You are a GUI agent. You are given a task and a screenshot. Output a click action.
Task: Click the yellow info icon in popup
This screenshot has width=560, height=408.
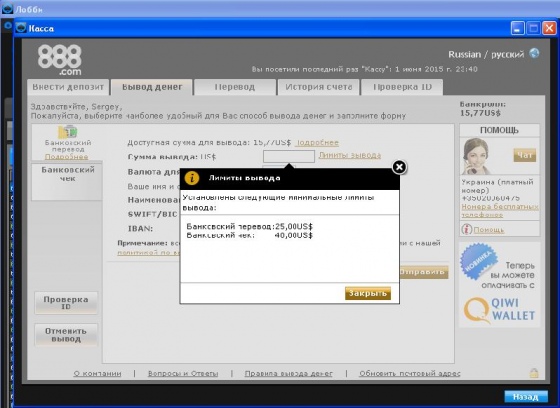pyautogui.click(x=192, y=178)
